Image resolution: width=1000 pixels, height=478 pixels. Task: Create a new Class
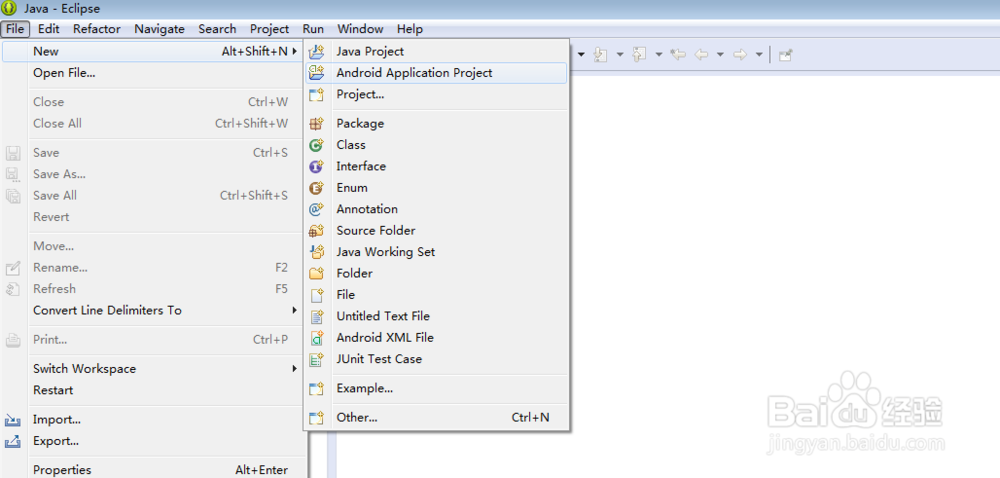tap(351, 145)
